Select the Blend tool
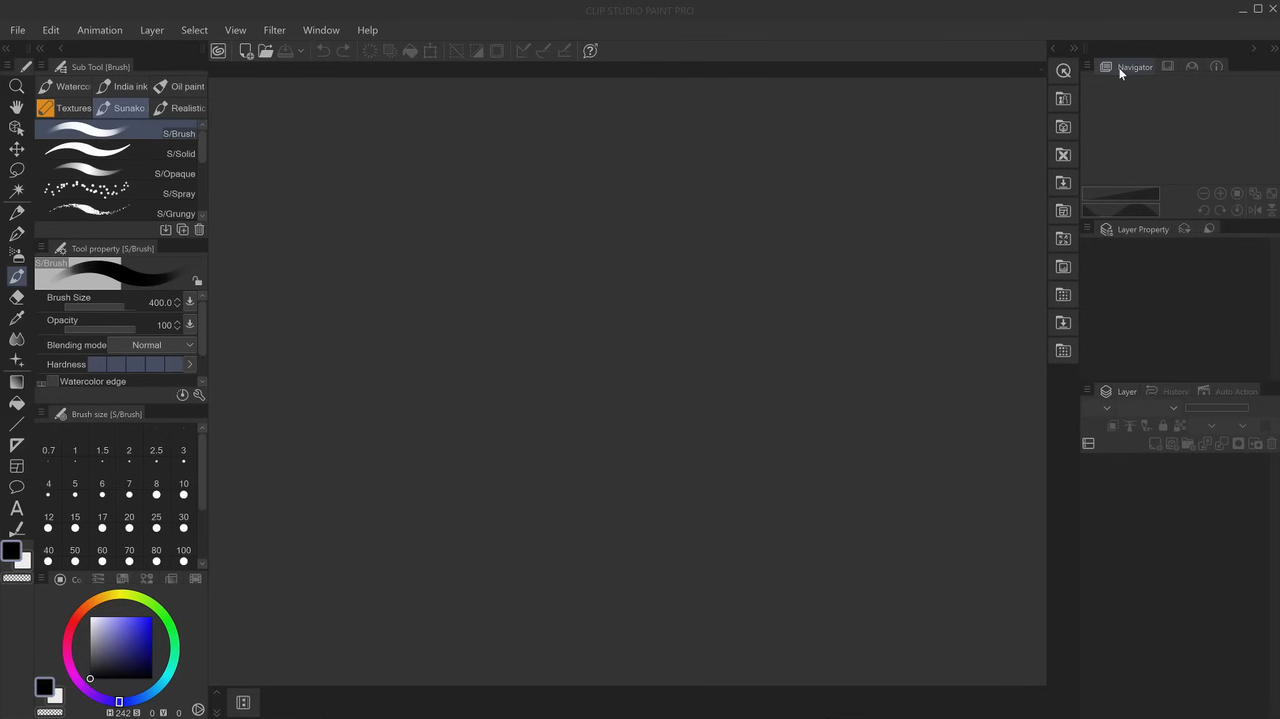 click(x=16, y=339)
